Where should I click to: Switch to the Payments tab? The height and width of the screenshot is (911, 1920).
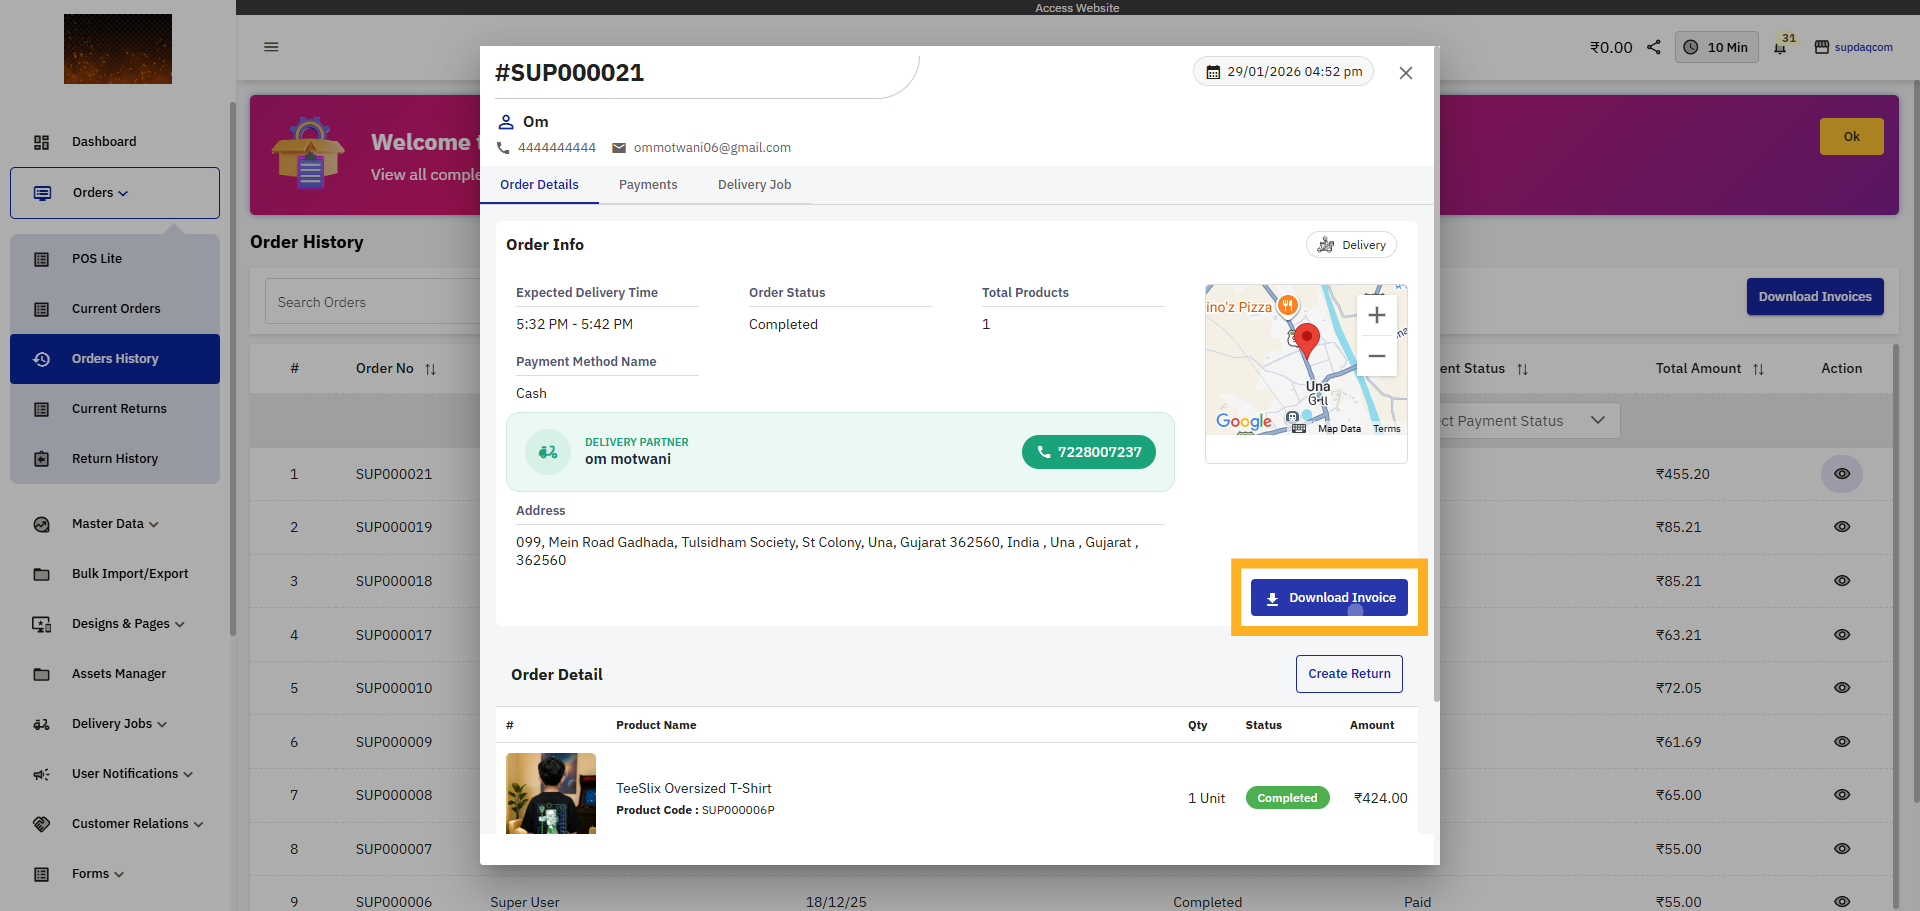coord(648,184)
